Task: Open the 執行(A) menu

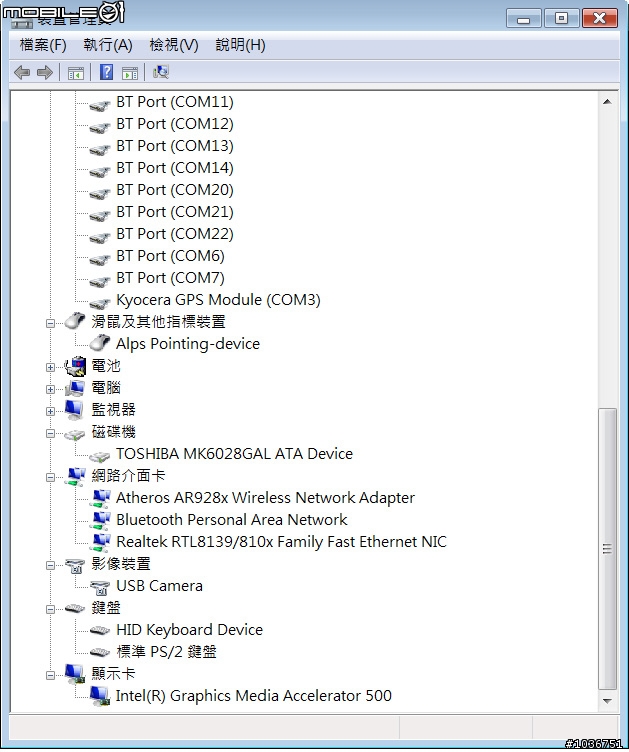Action: click(x=108, y=45)
